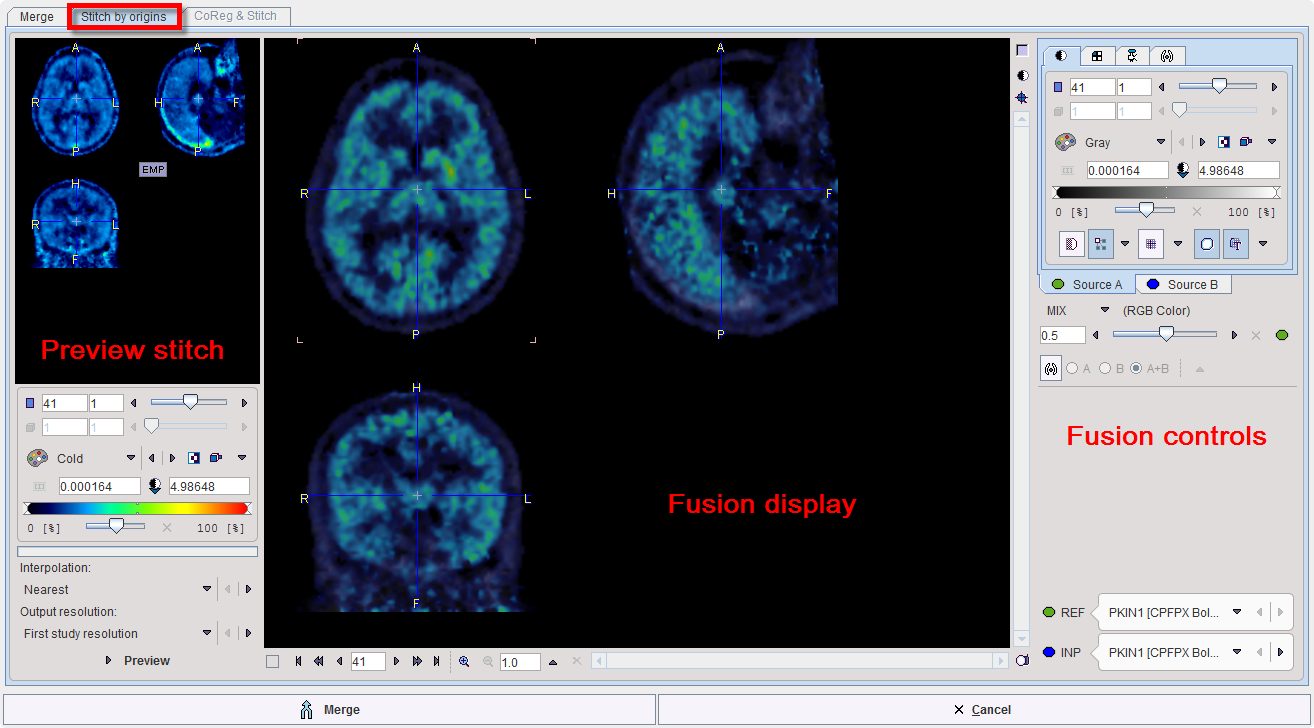Invert the Cold color table
The image size is (1314, 728).
(x=194, y=458)
